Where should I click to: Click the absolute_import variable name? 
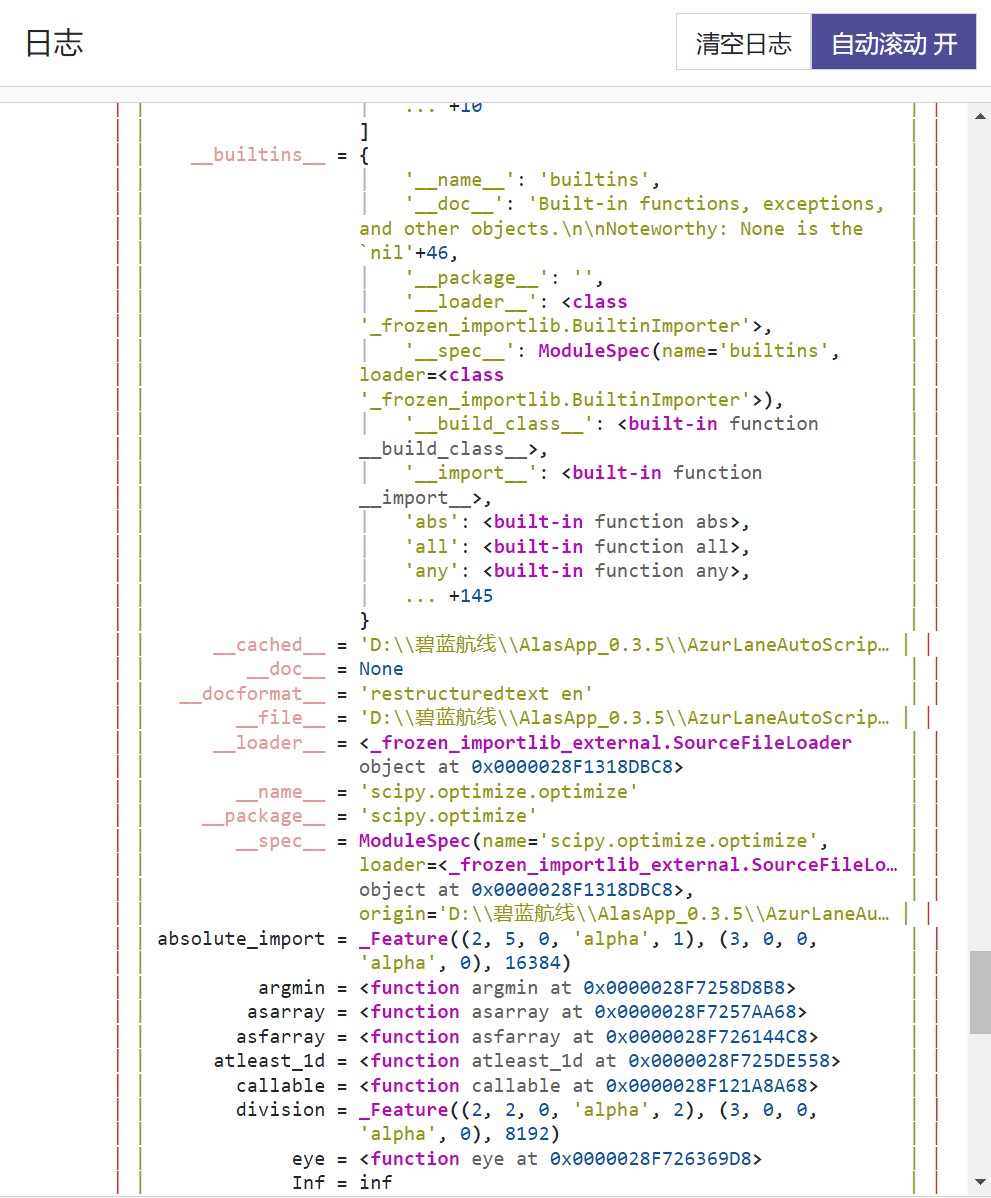[241, 939]
